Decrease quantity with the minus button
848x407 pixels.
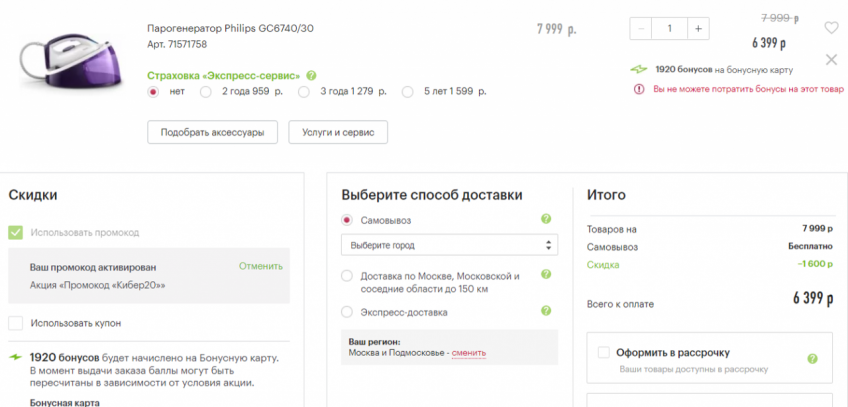pos(641,29)
